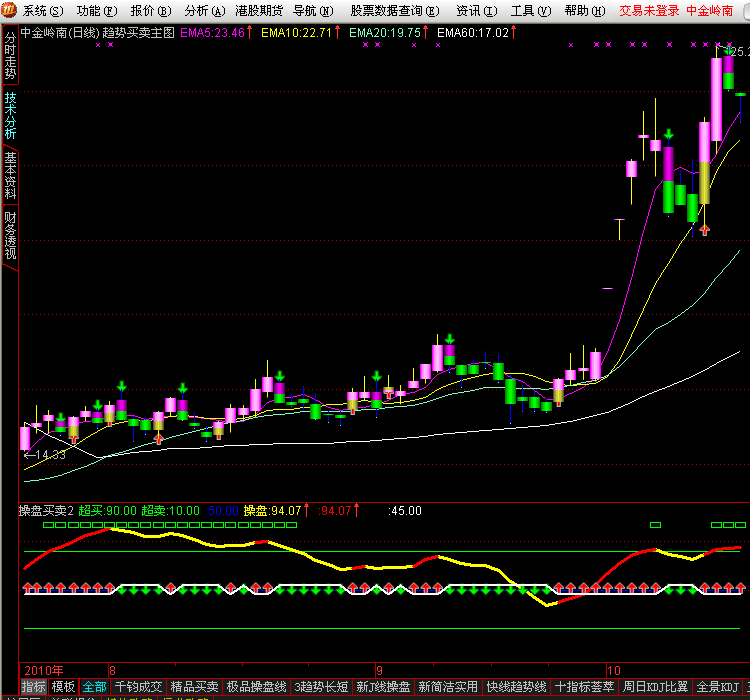Viewport: 750px width, 700px height.
Task: Toggle the 全部 filter in the bottom bar
Action: point(95,687)
